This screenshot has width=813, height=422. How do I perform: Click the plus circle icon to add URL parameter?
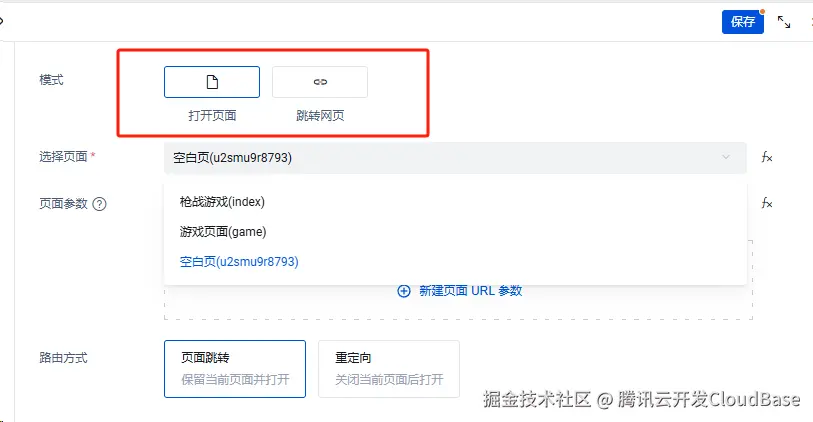pyautogui.click(x=404, y=291)
